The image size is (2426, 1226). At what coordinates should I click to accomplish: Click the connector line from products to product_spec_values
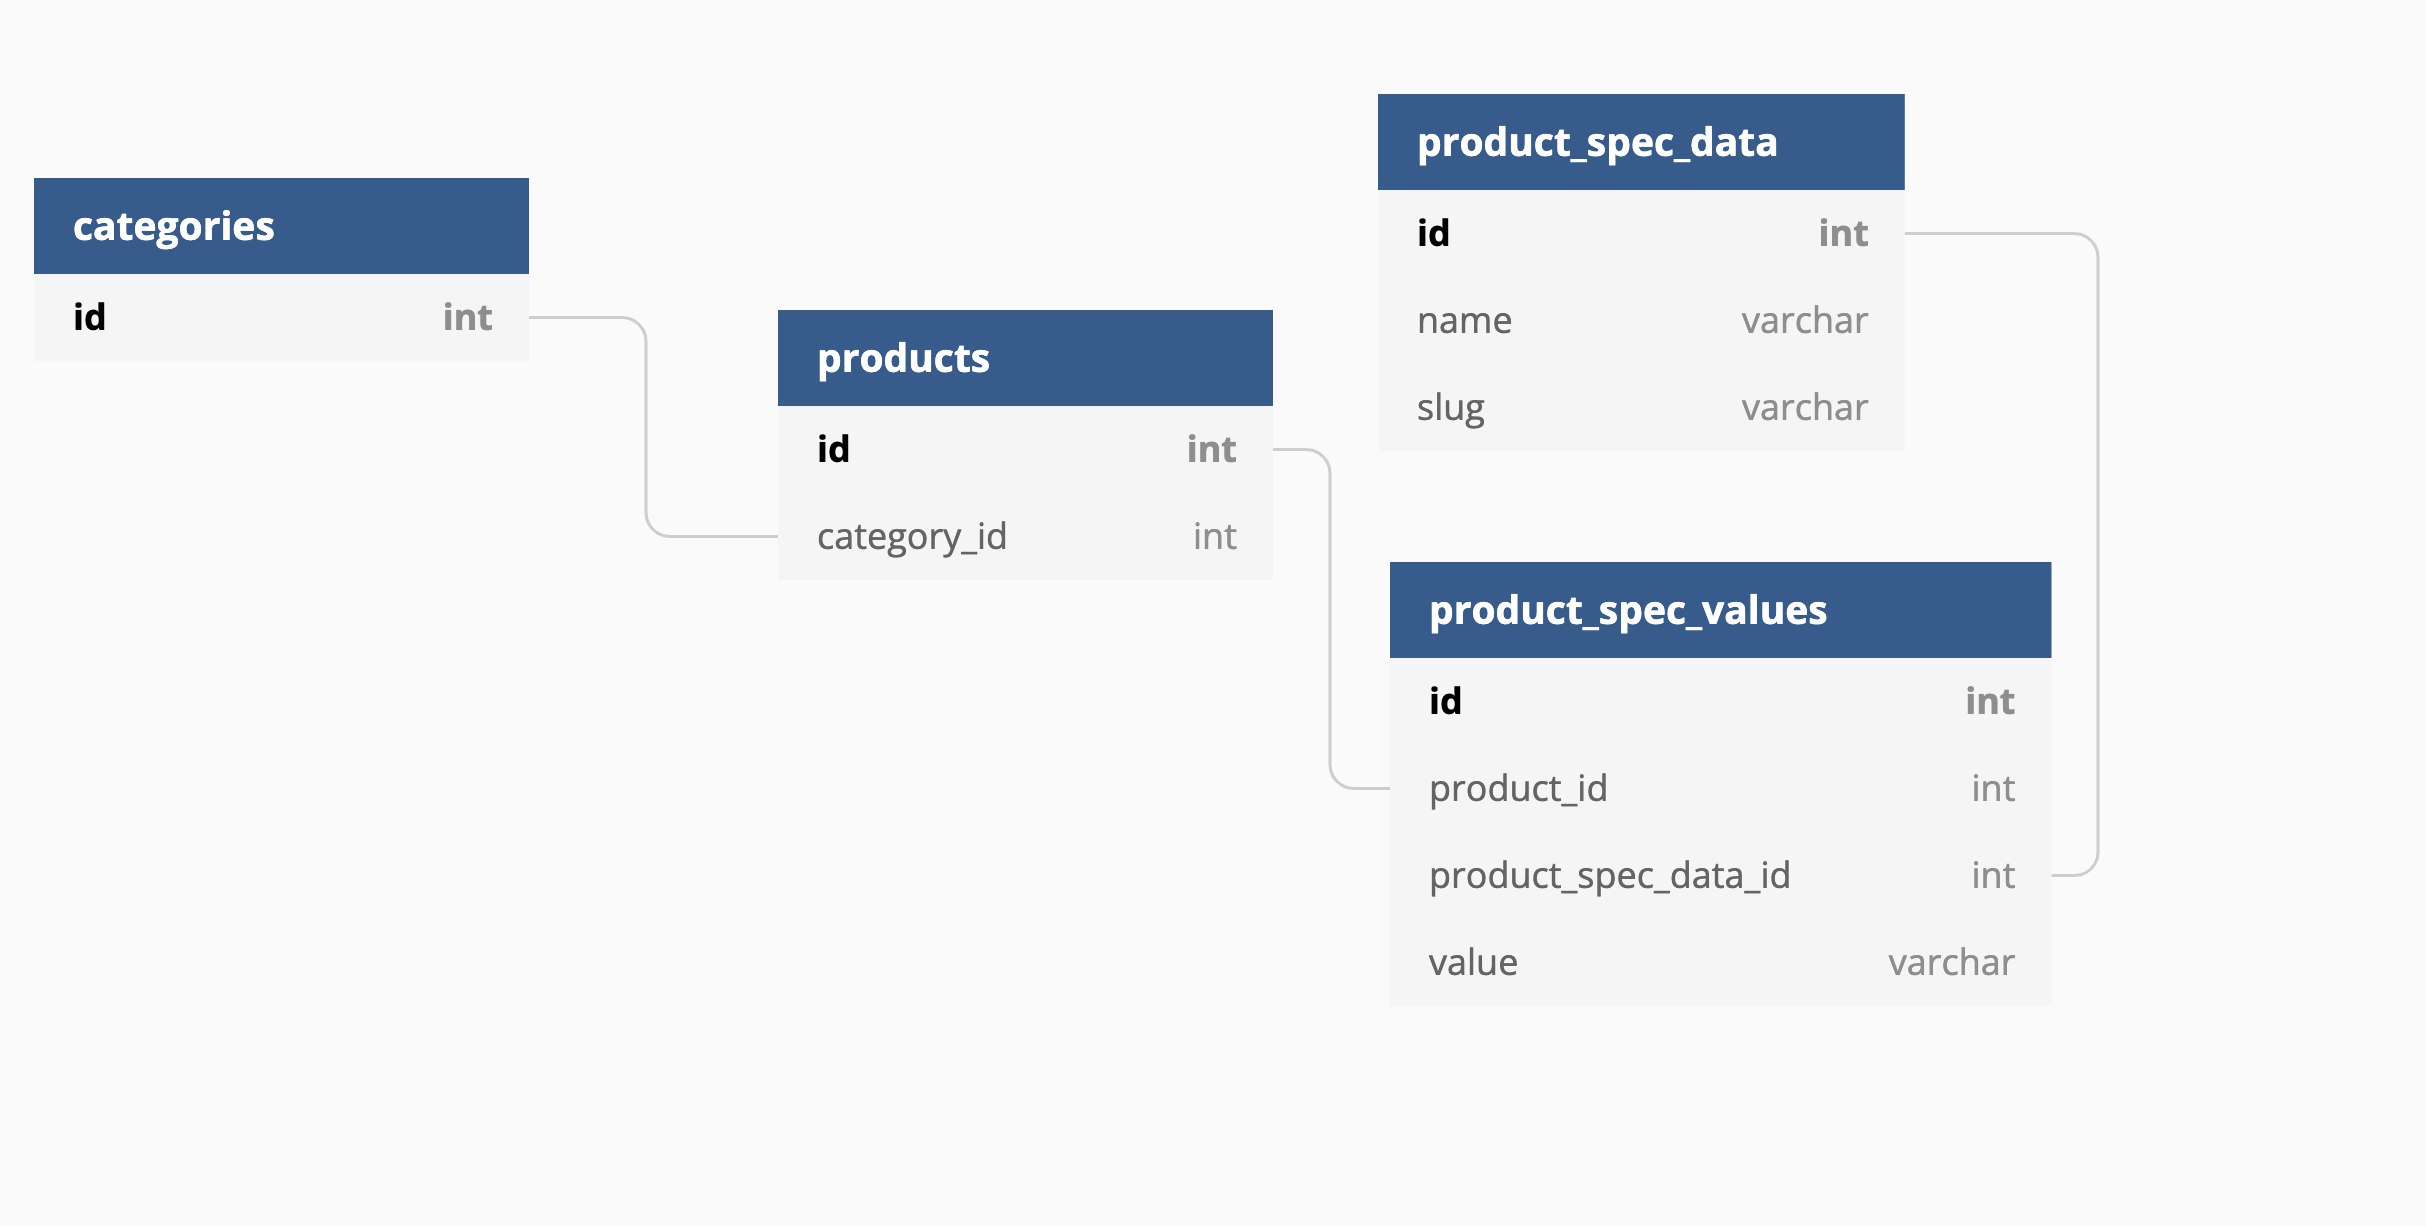point(1330,620)
